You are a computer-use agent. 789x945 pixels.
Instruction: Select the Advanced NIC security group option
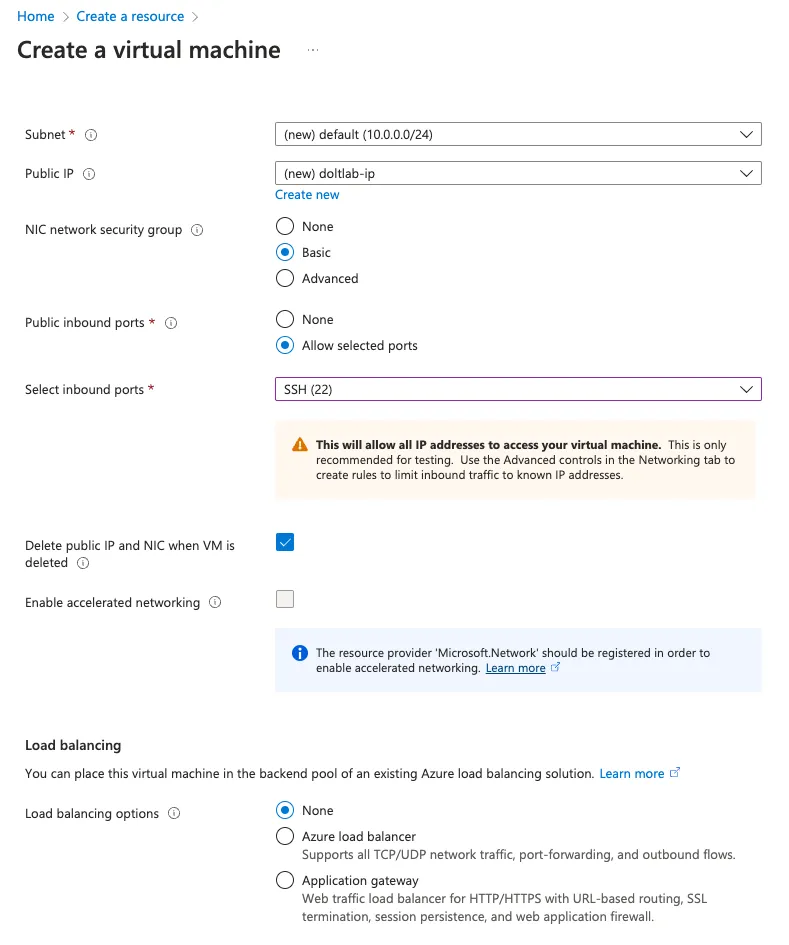coord(284,278)
